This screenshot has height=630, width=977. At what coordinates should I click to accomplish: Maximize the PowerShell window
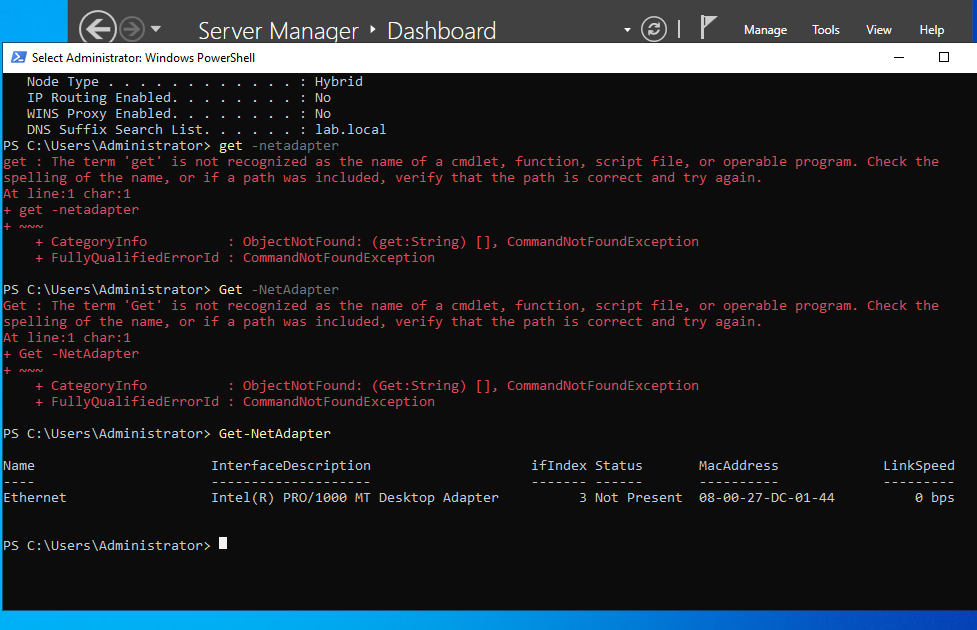point(944,57)
